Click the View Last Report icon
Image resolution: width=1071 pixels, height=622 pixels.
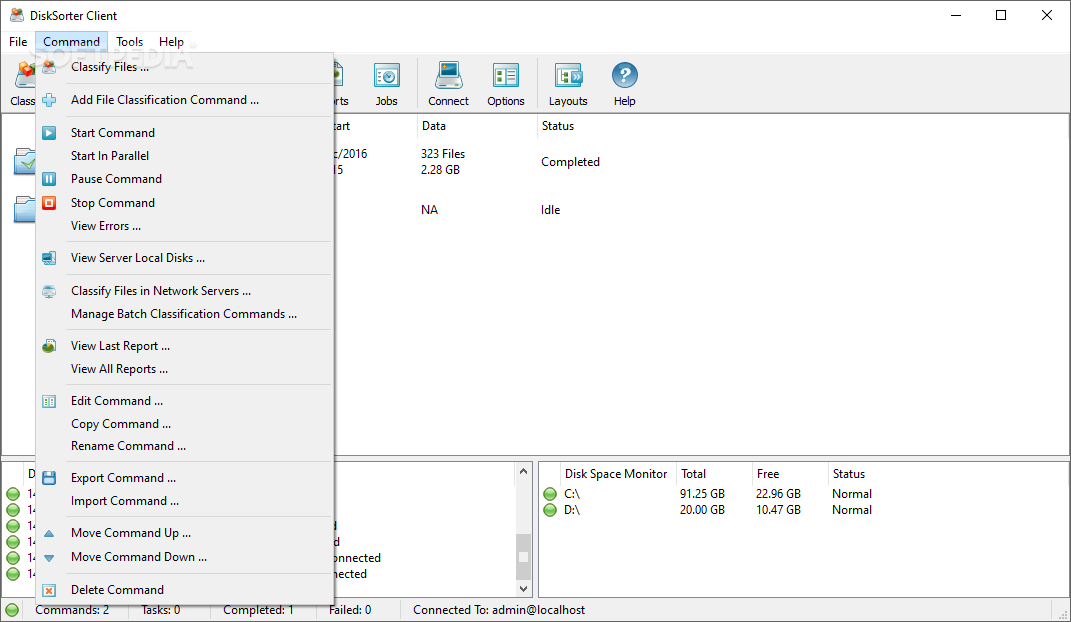(x=49, y=346)
